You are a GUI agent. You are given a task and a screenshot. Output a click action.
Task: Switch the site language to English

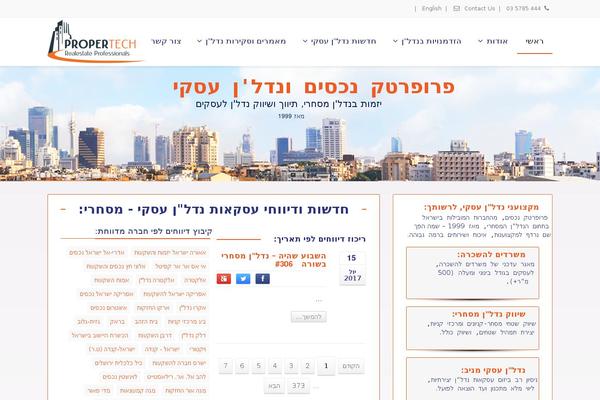coord(431,8)
